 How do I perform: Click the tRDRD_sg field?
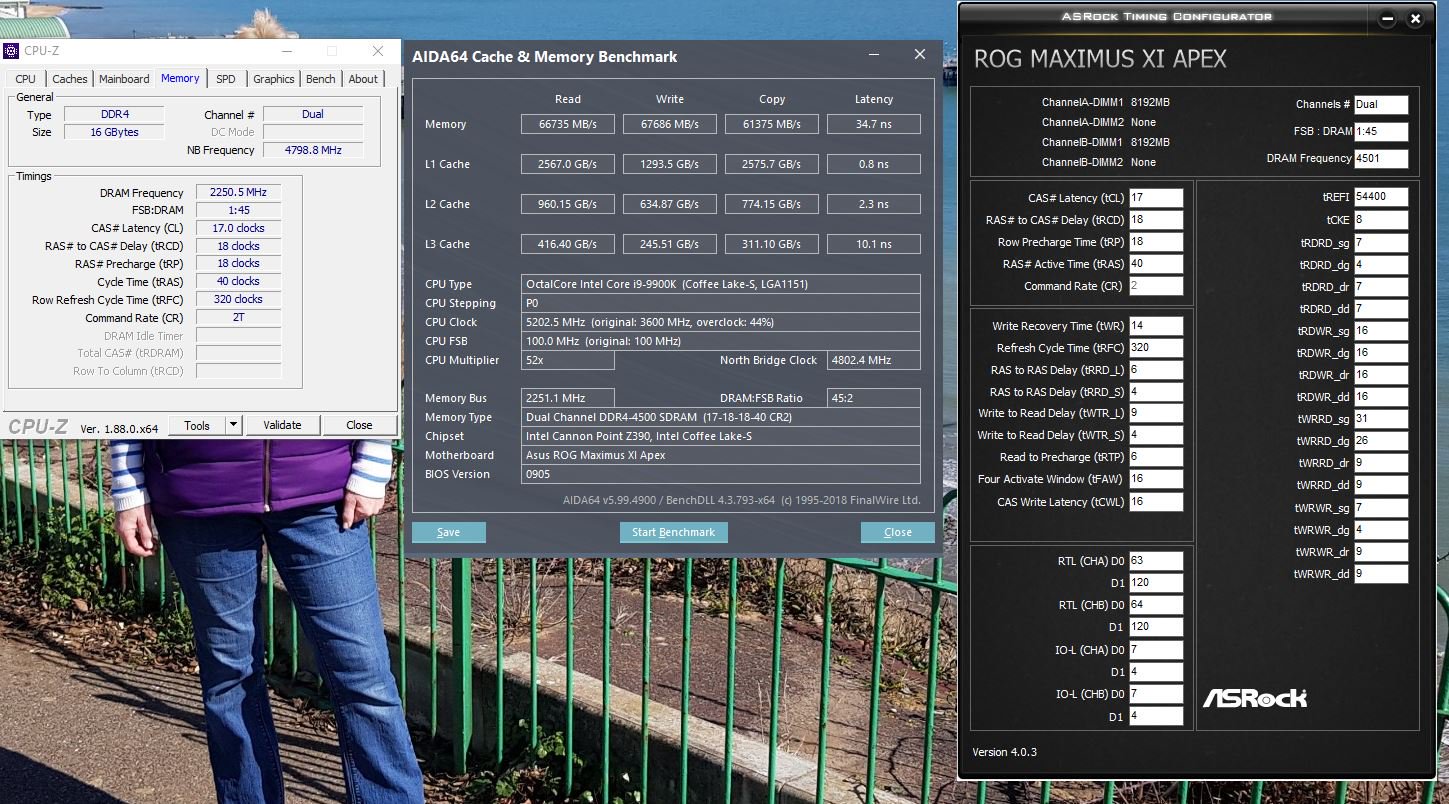pos(1381,243)
